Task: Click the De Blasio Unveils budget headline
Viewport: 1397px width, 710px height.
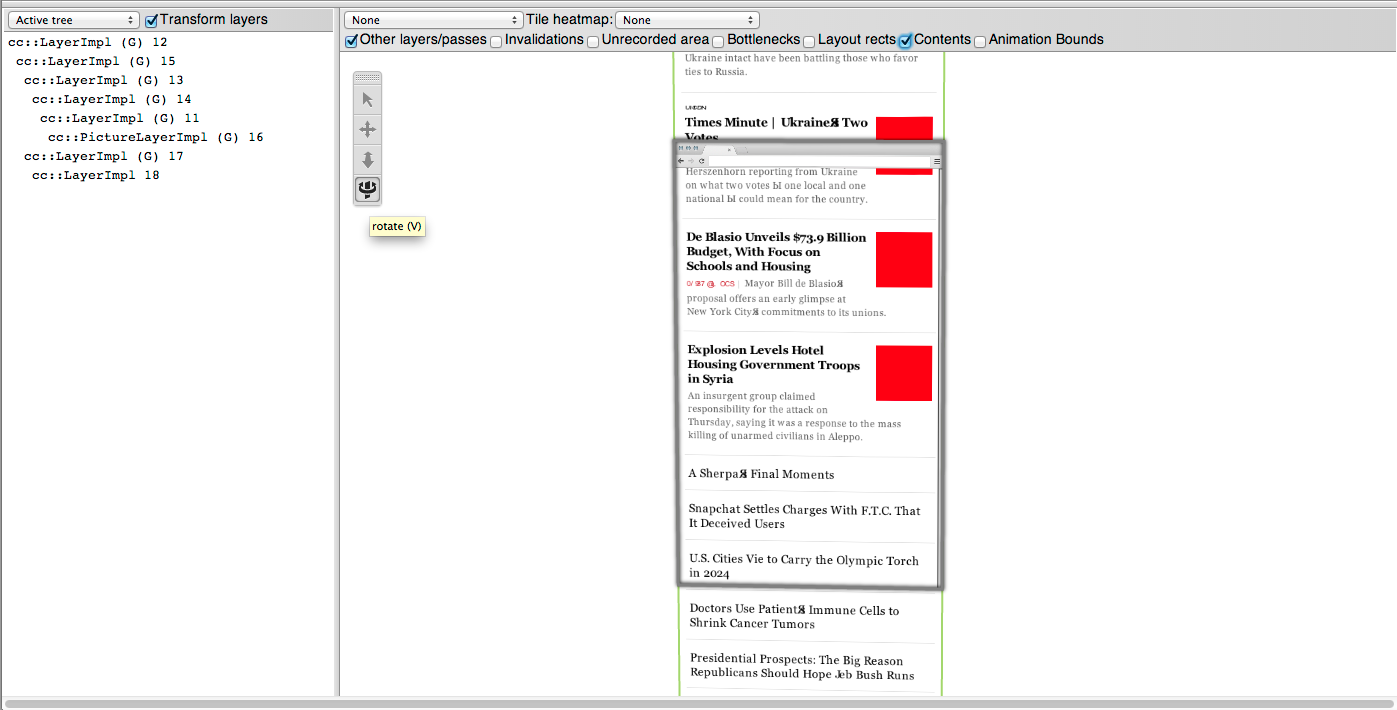Action: point(776,252)
